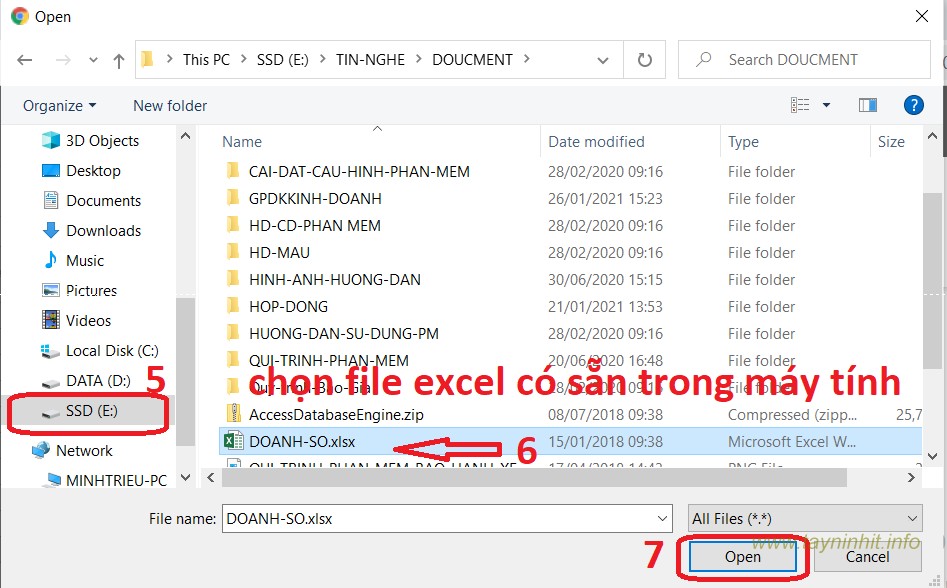Open Downloads in the navigation pane

[103, 231]
